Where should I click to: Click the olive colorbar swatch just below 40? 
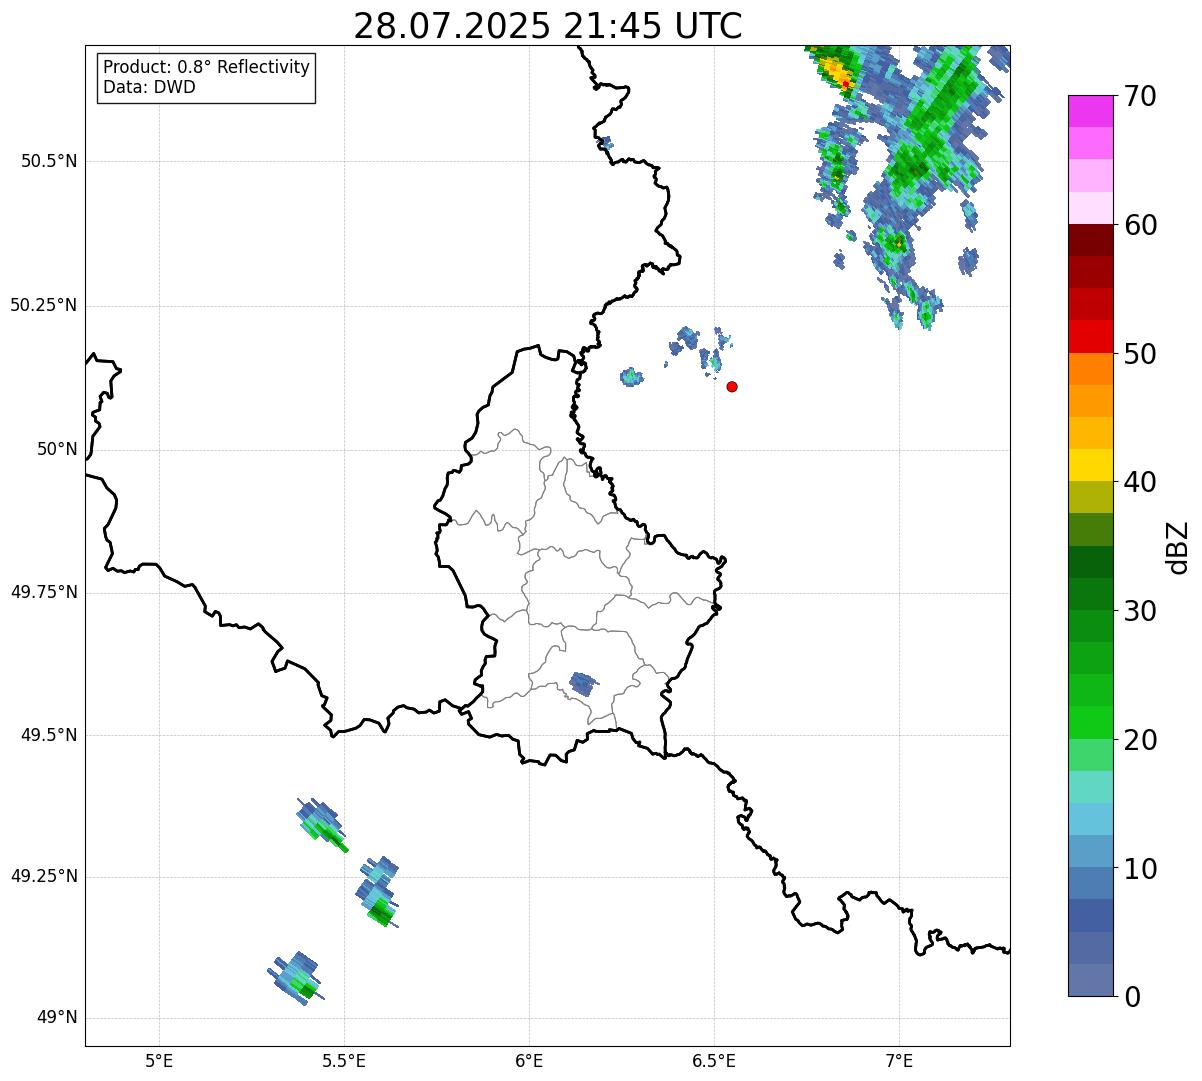pos(1090,497)
